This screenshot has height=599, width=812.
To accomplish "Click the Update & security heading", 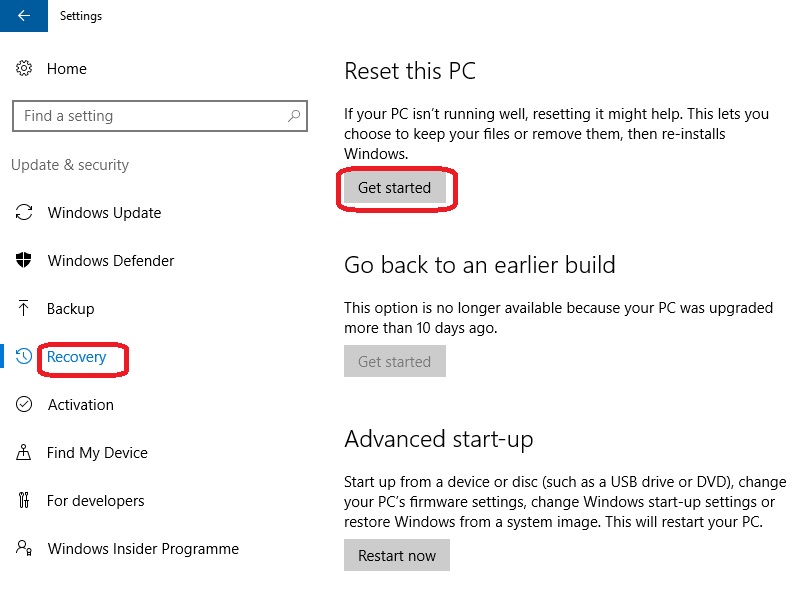I will tap(71, 165).
